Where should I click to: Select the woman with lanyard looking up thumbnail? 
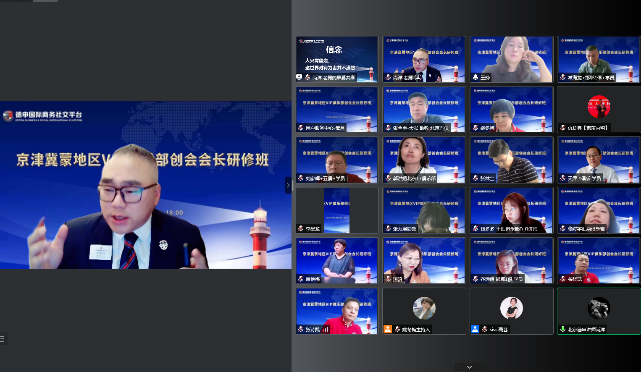pos(424,160)
